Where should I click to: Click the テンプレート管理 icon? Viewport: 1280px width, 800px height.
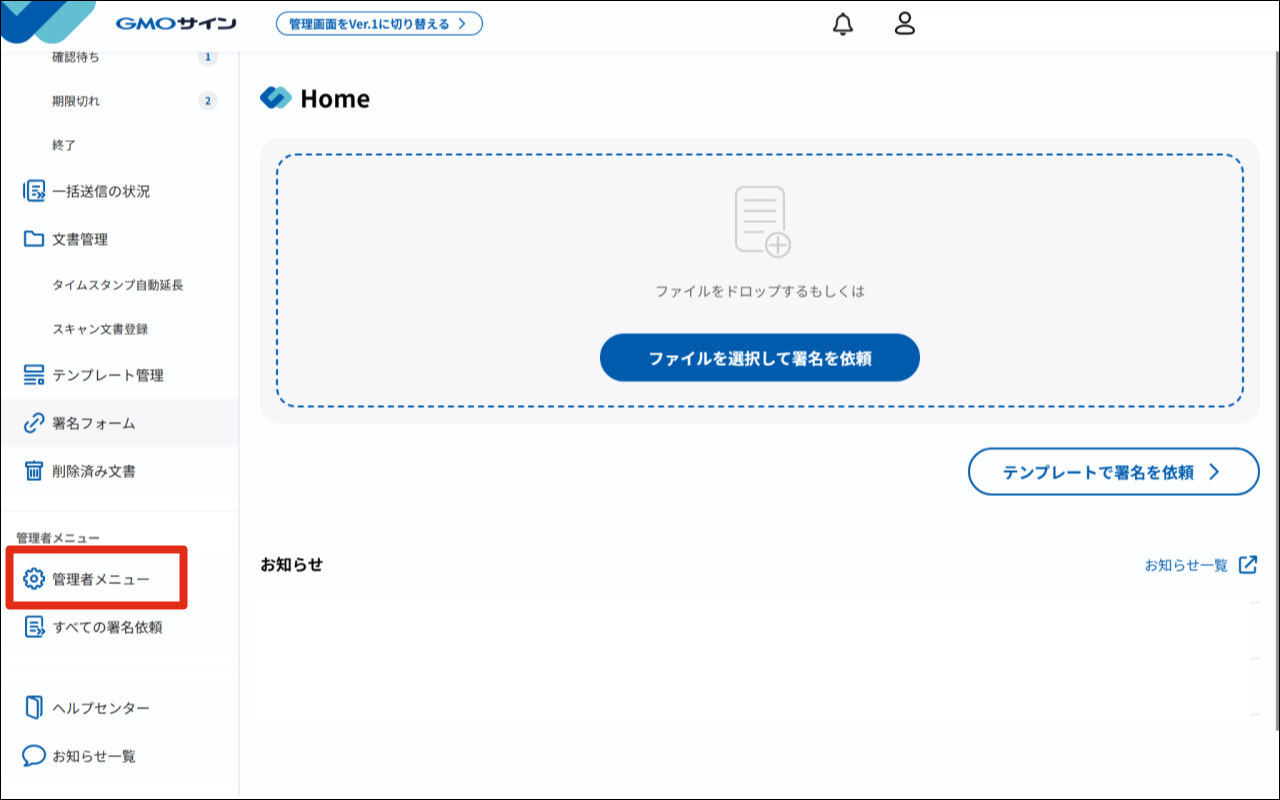(x=34, y=375)
